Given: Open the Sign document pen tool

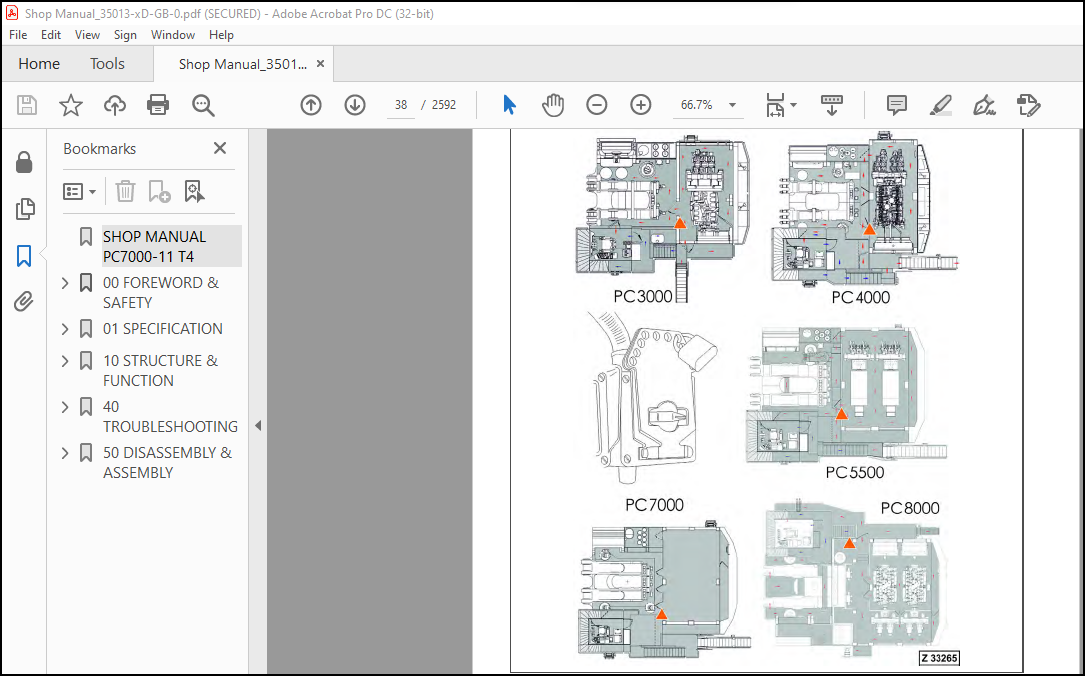Looking at the screenshot, I should (x=984, y=105).
